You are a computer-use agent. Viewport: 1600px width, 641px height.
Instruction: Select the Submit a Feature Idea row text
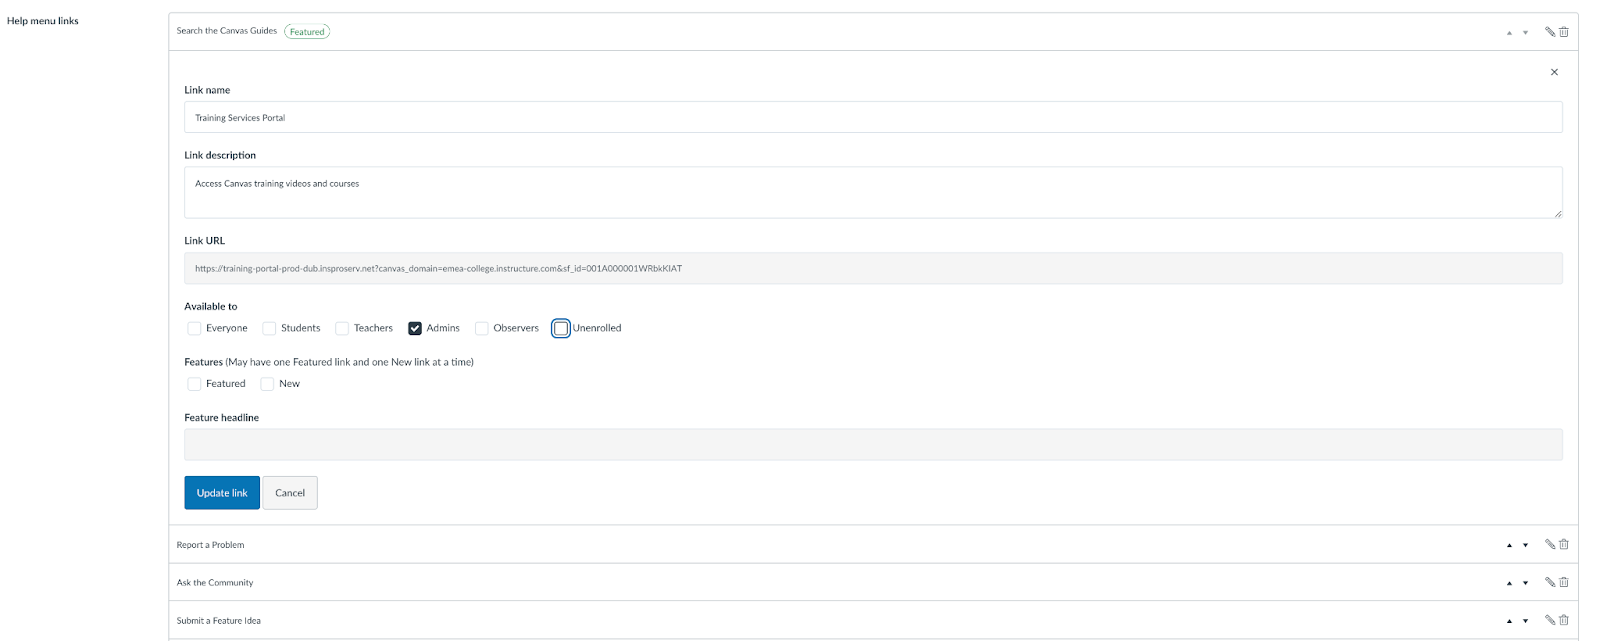[x=219, y=621]
